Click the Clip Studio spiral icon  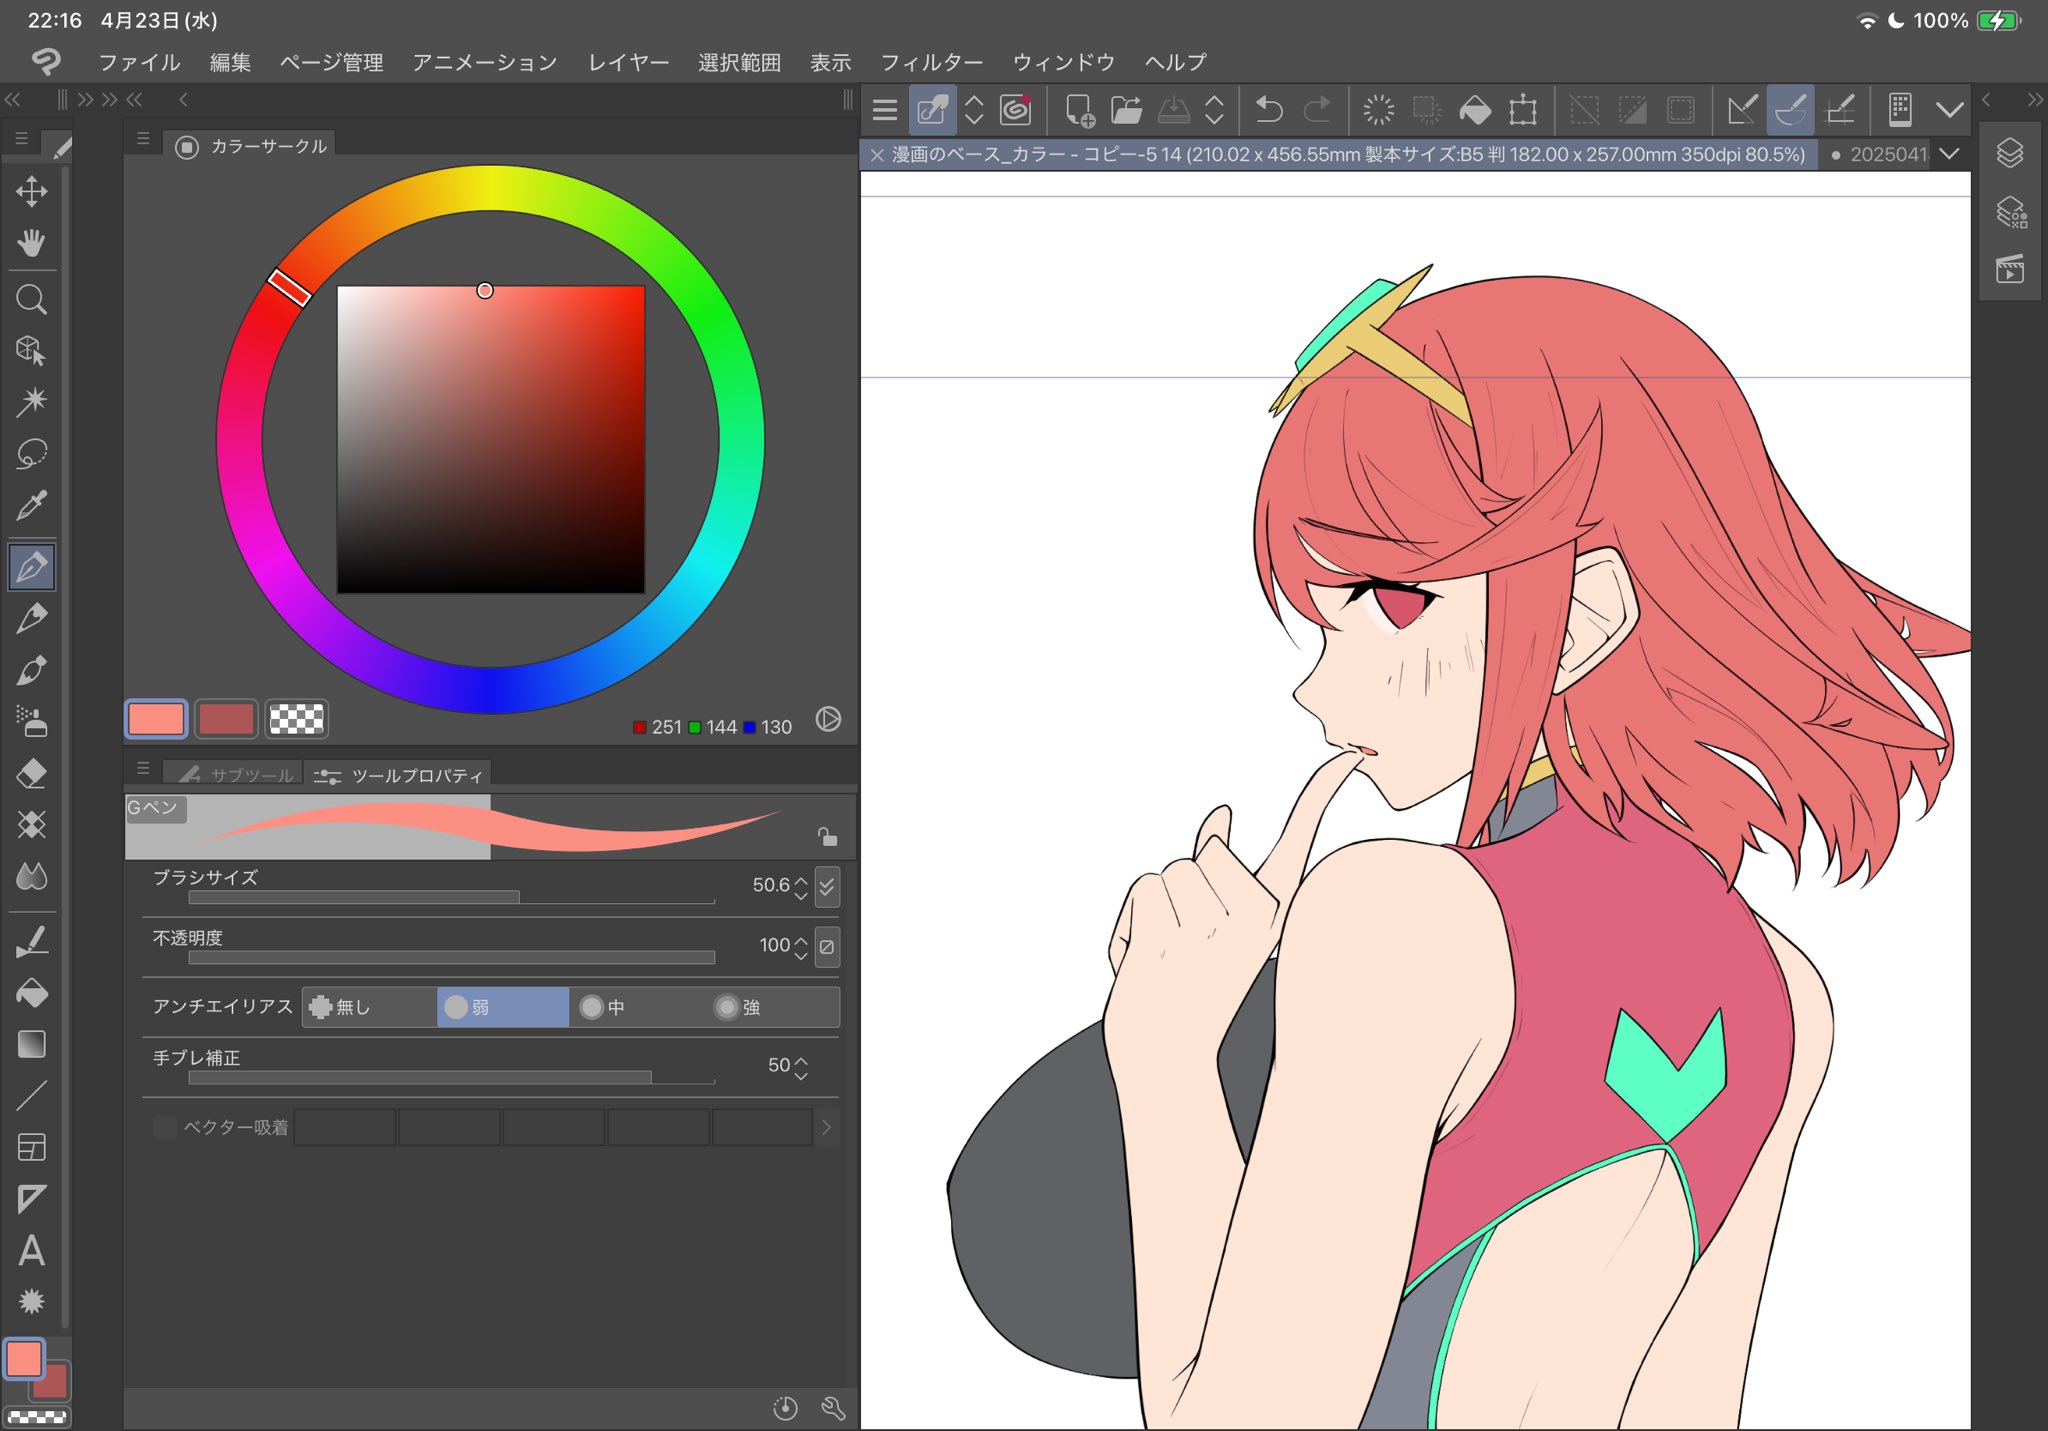click(x=1015, y=109)
